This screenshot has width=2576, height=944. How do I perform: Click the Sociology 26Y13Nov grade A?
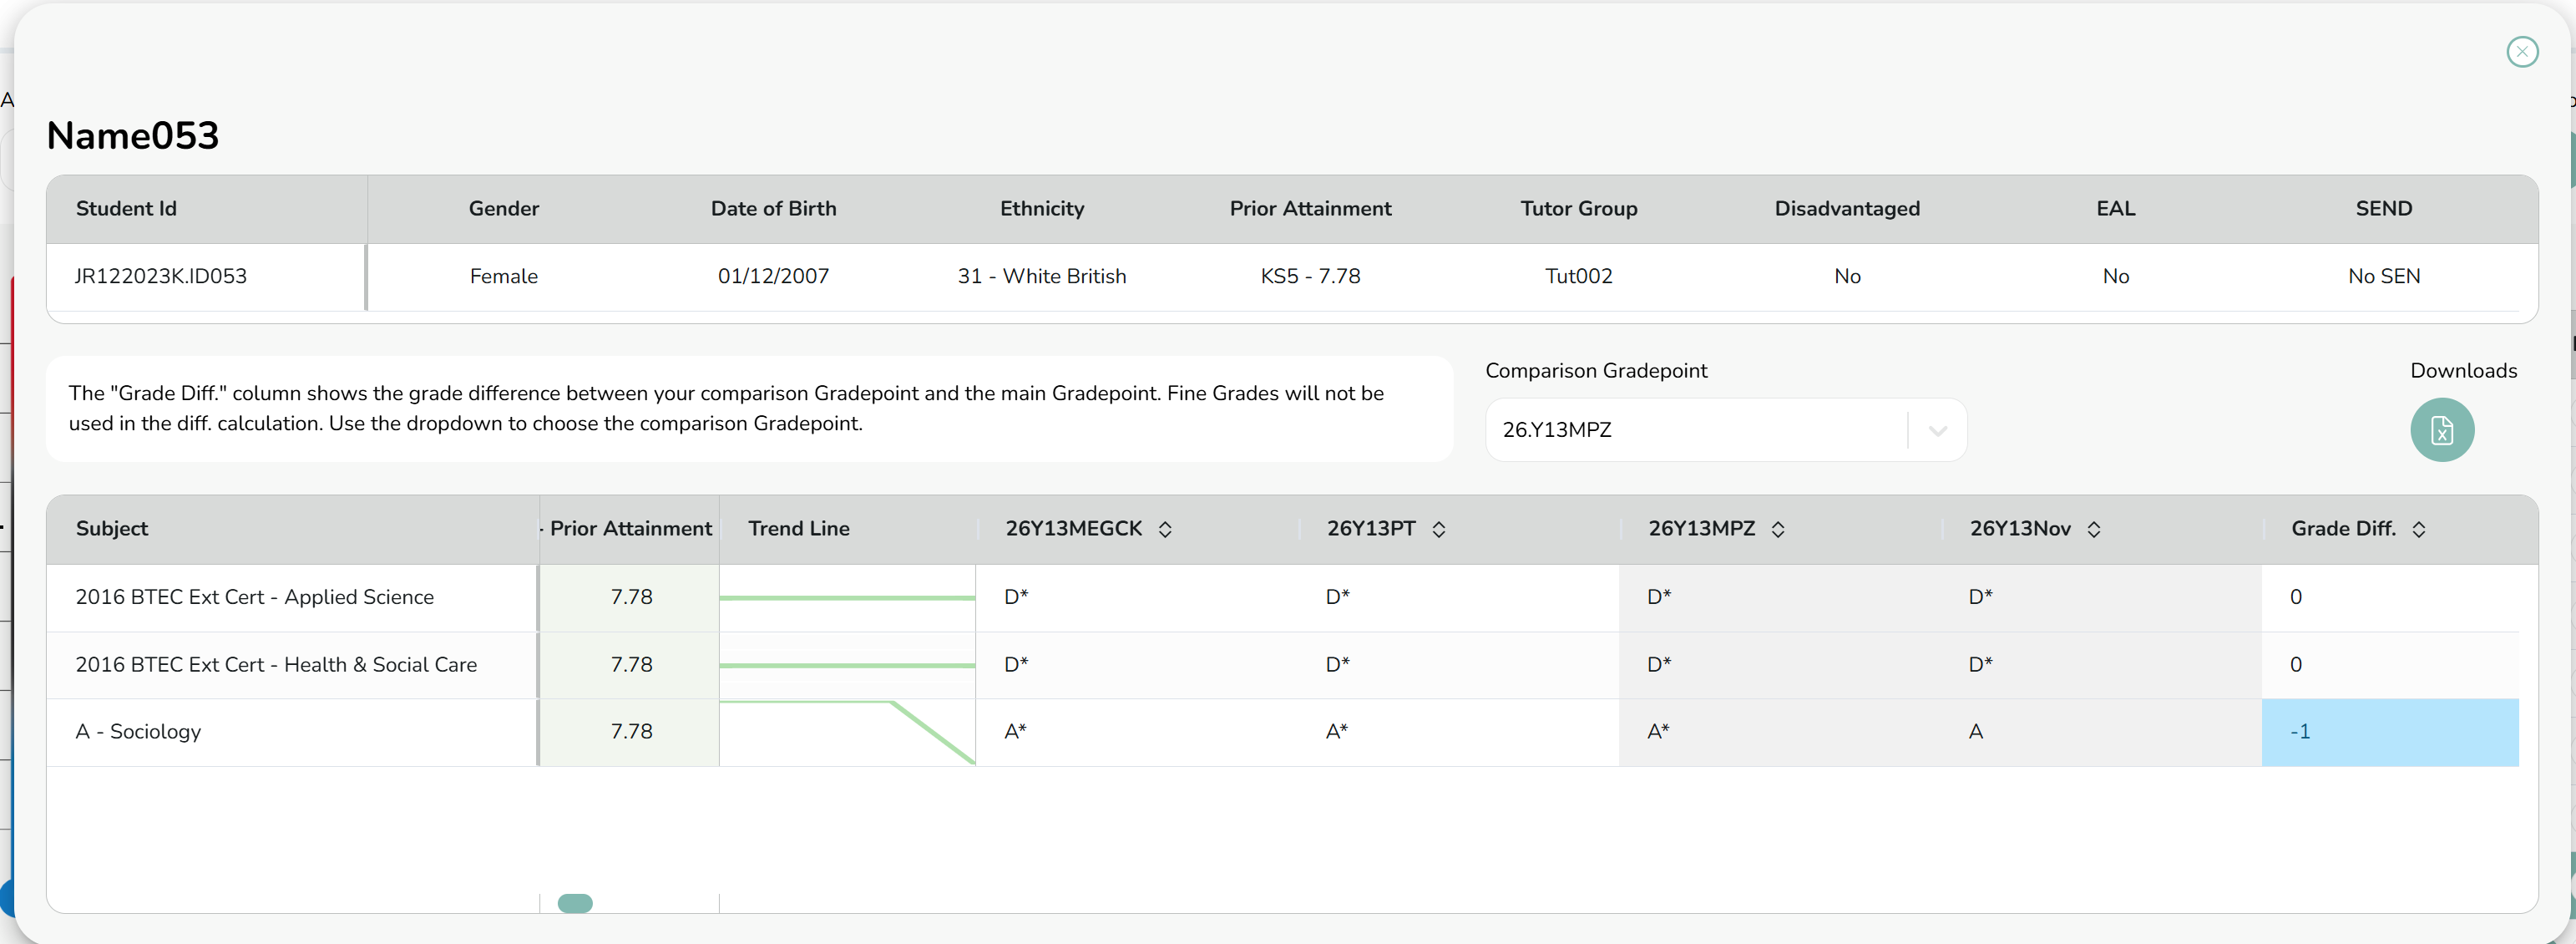pyautogui.click(x=1975, y=732)
